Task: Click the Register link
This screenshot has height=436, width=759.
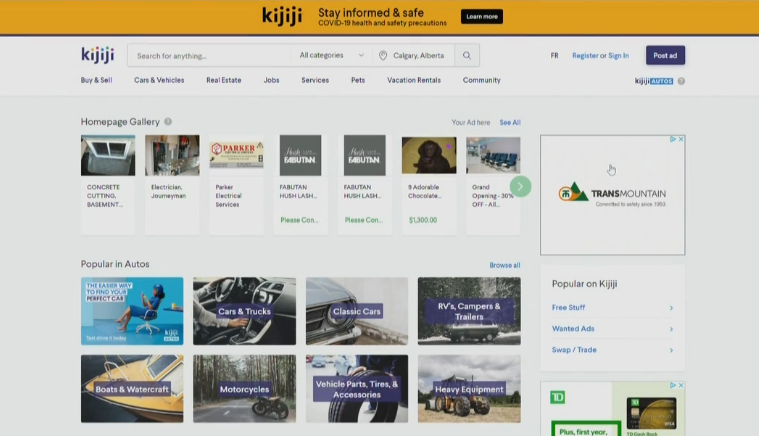Action: [585, 56]
